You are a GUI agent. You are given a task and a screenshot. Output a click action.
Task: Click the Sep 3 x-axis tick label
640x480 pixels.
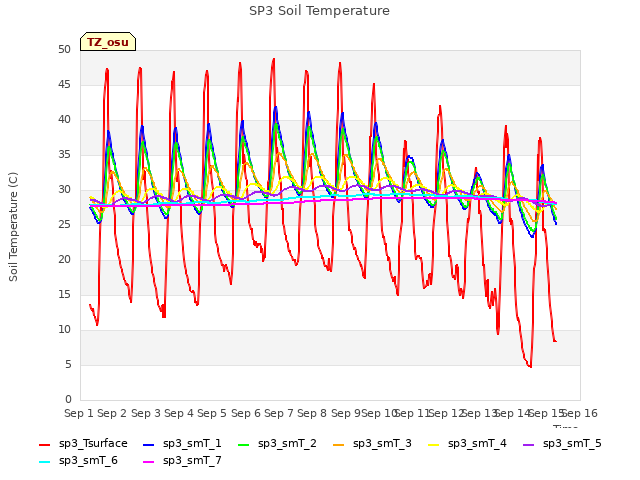(146, 413)
